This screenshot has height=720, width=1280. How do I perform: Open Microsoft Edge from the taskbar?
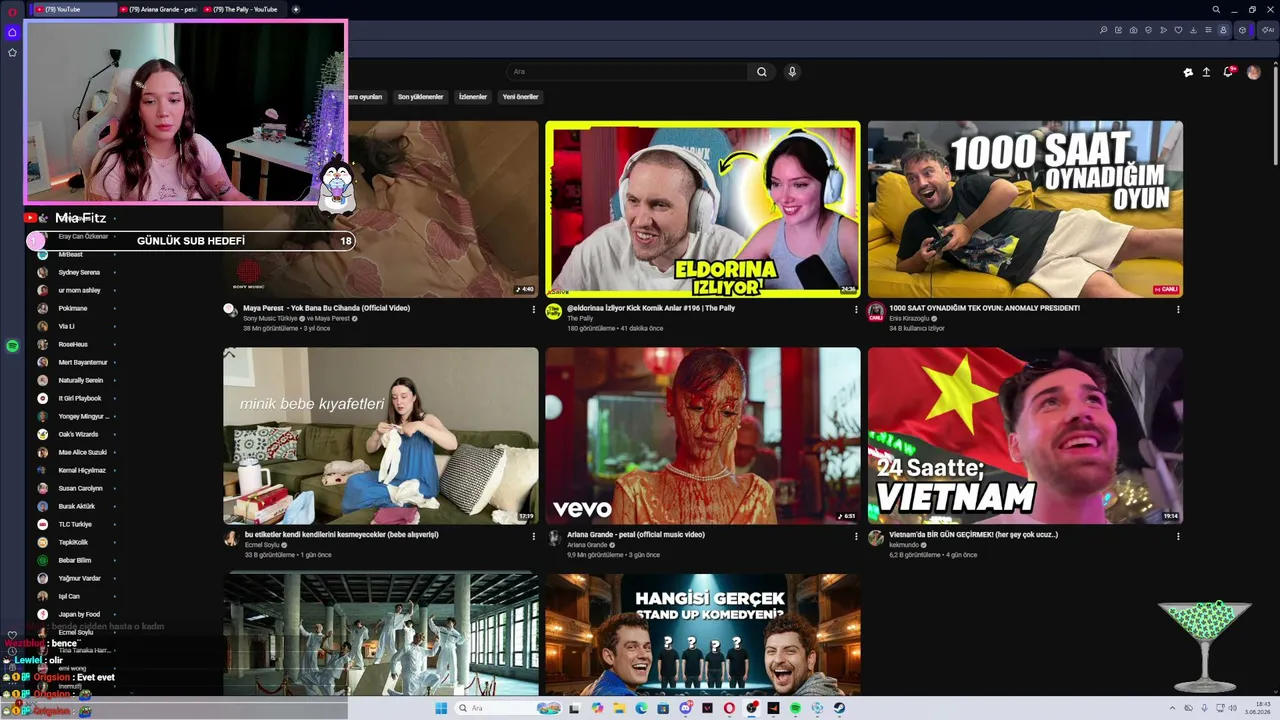[641, 708]
